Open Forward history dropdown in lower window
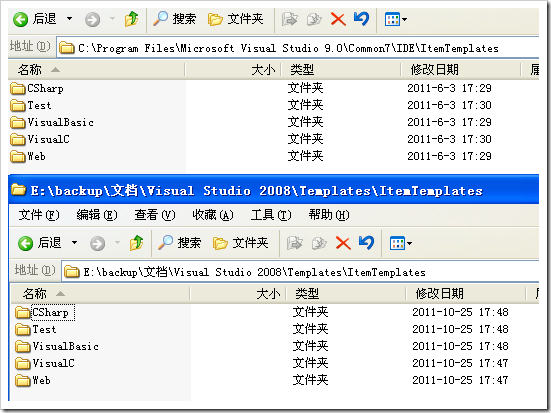 coord(117,243)
